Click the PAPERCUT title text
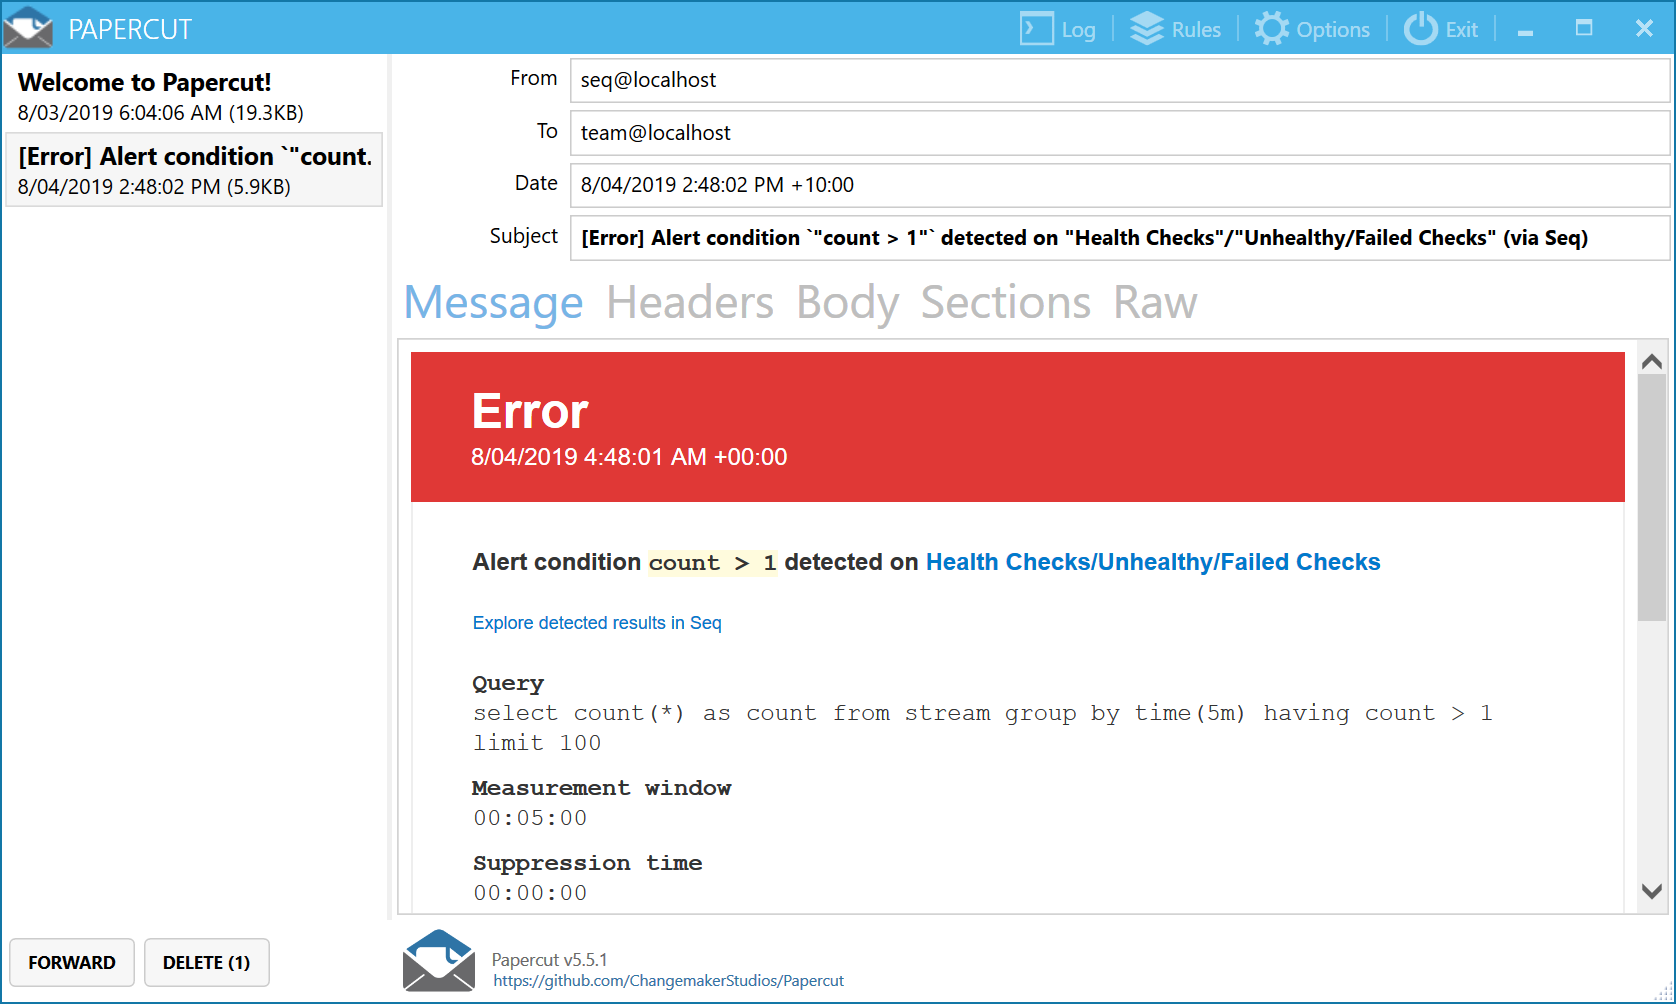 tap(130, 30)
